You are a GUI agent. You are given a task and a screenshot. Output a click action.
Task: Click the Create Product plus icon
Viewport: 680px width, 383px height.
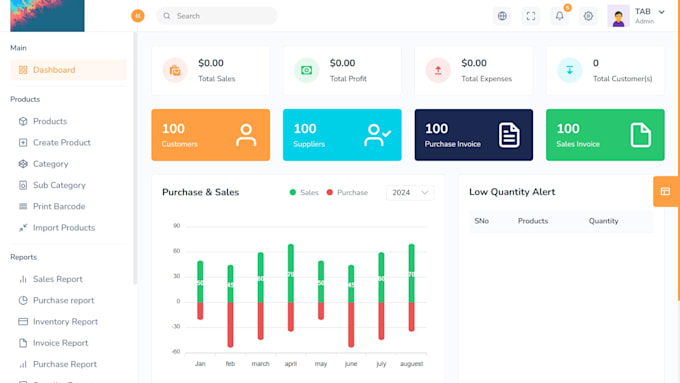23,143
